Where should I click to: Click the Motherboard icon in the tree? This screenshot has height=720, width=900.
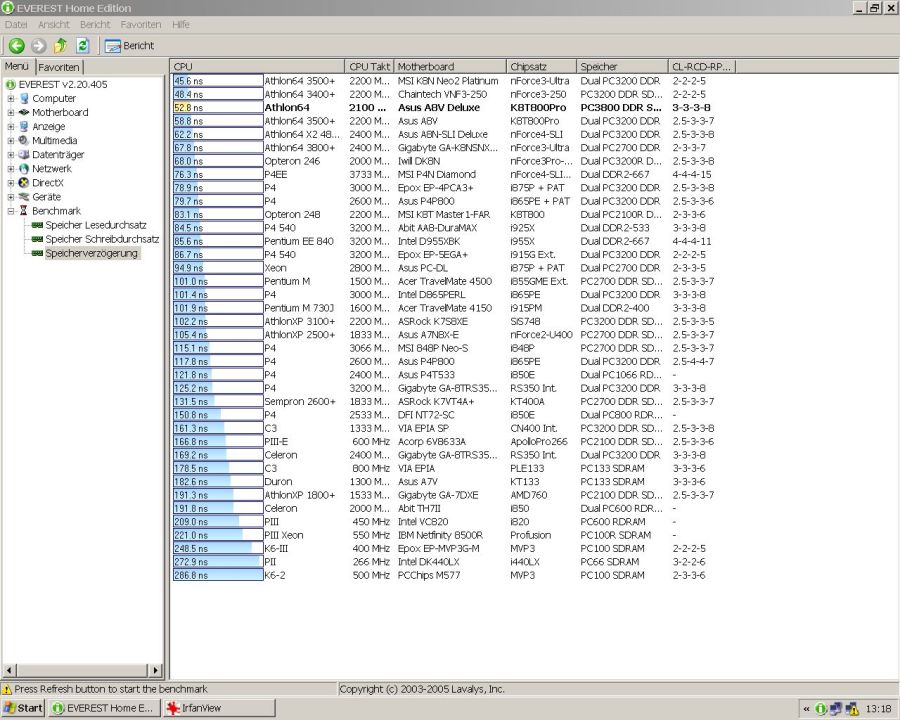(24, 113)
